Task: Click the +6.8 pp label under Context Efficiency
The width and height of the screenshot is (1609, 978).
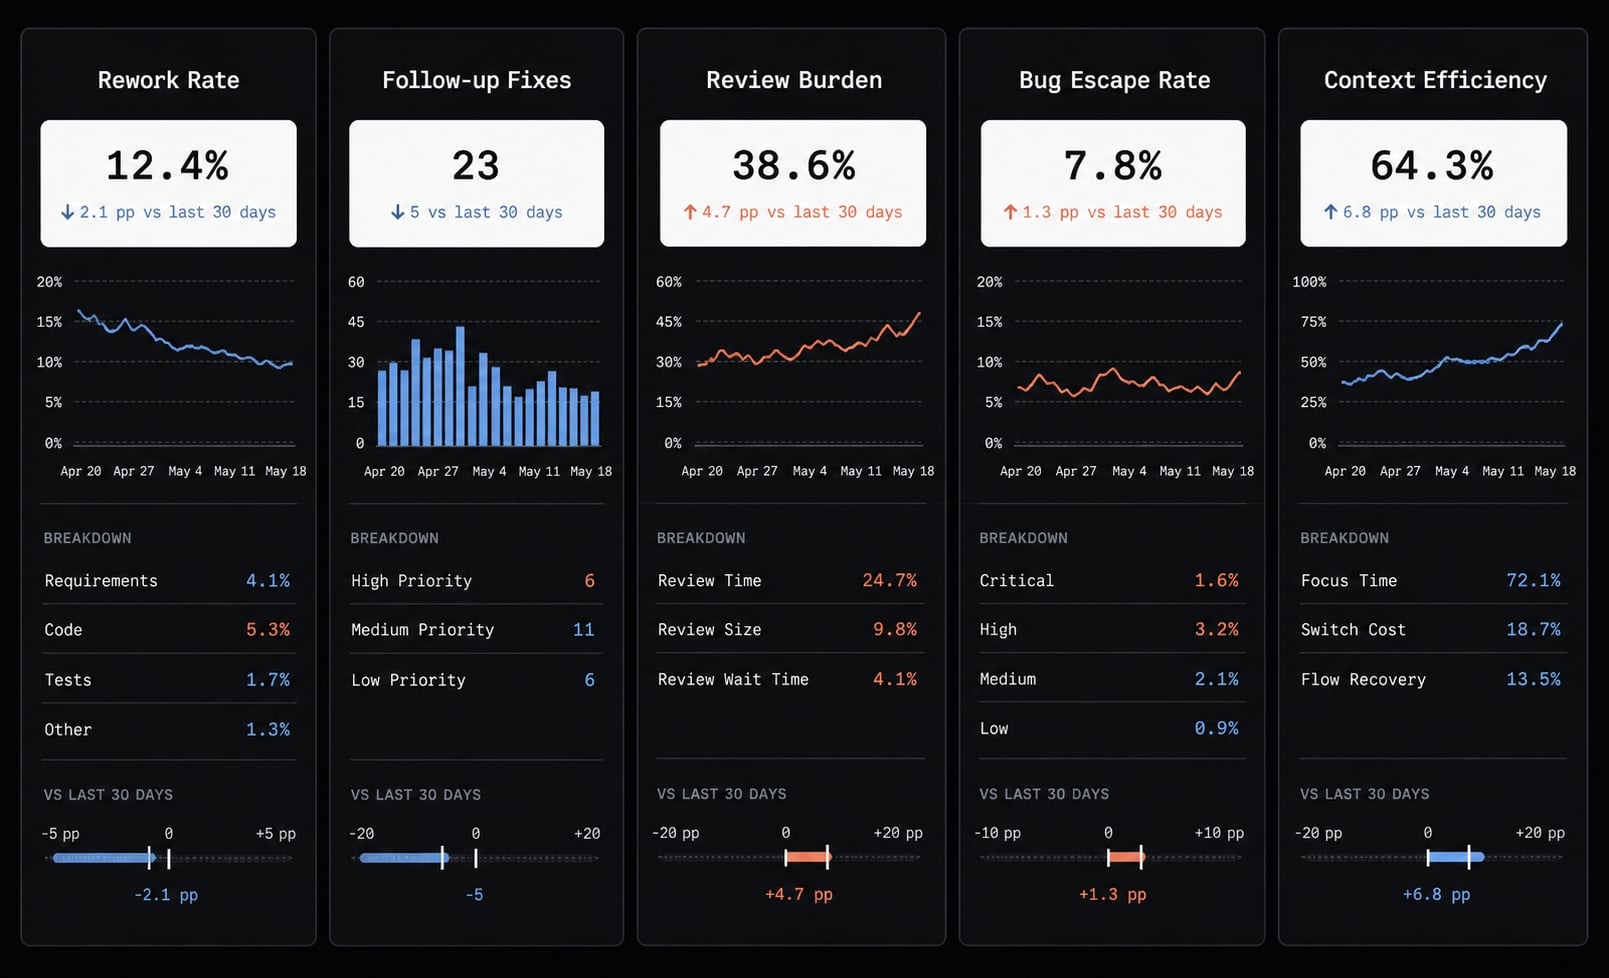Action: [1436, 894]
